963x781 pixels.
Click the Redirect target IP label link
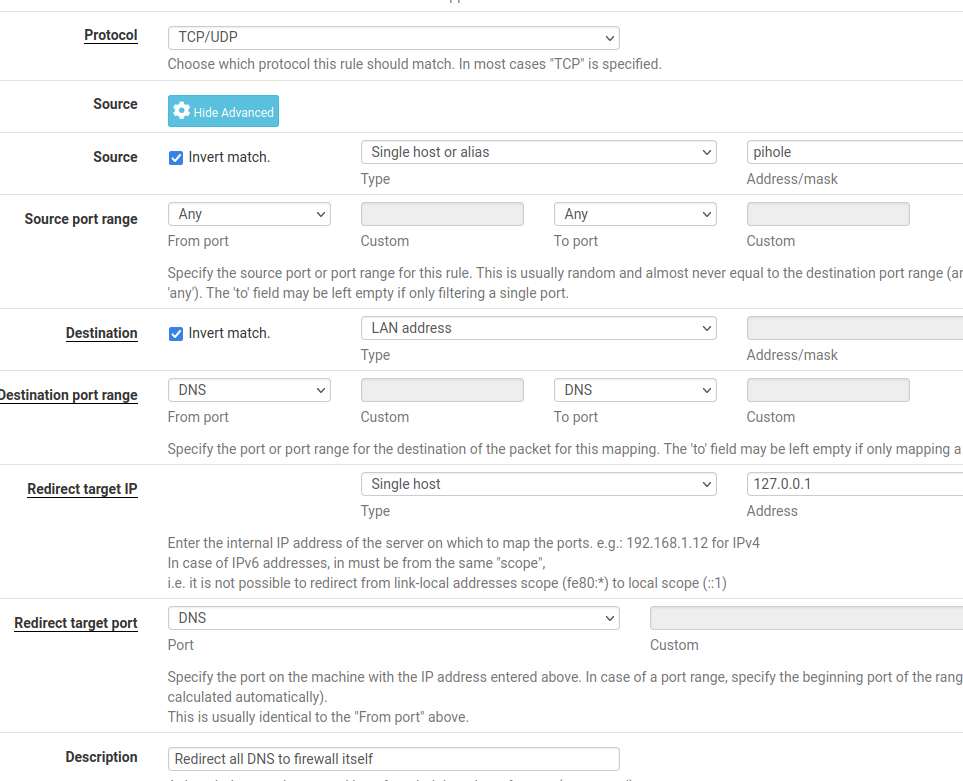(x=82, y=489)
